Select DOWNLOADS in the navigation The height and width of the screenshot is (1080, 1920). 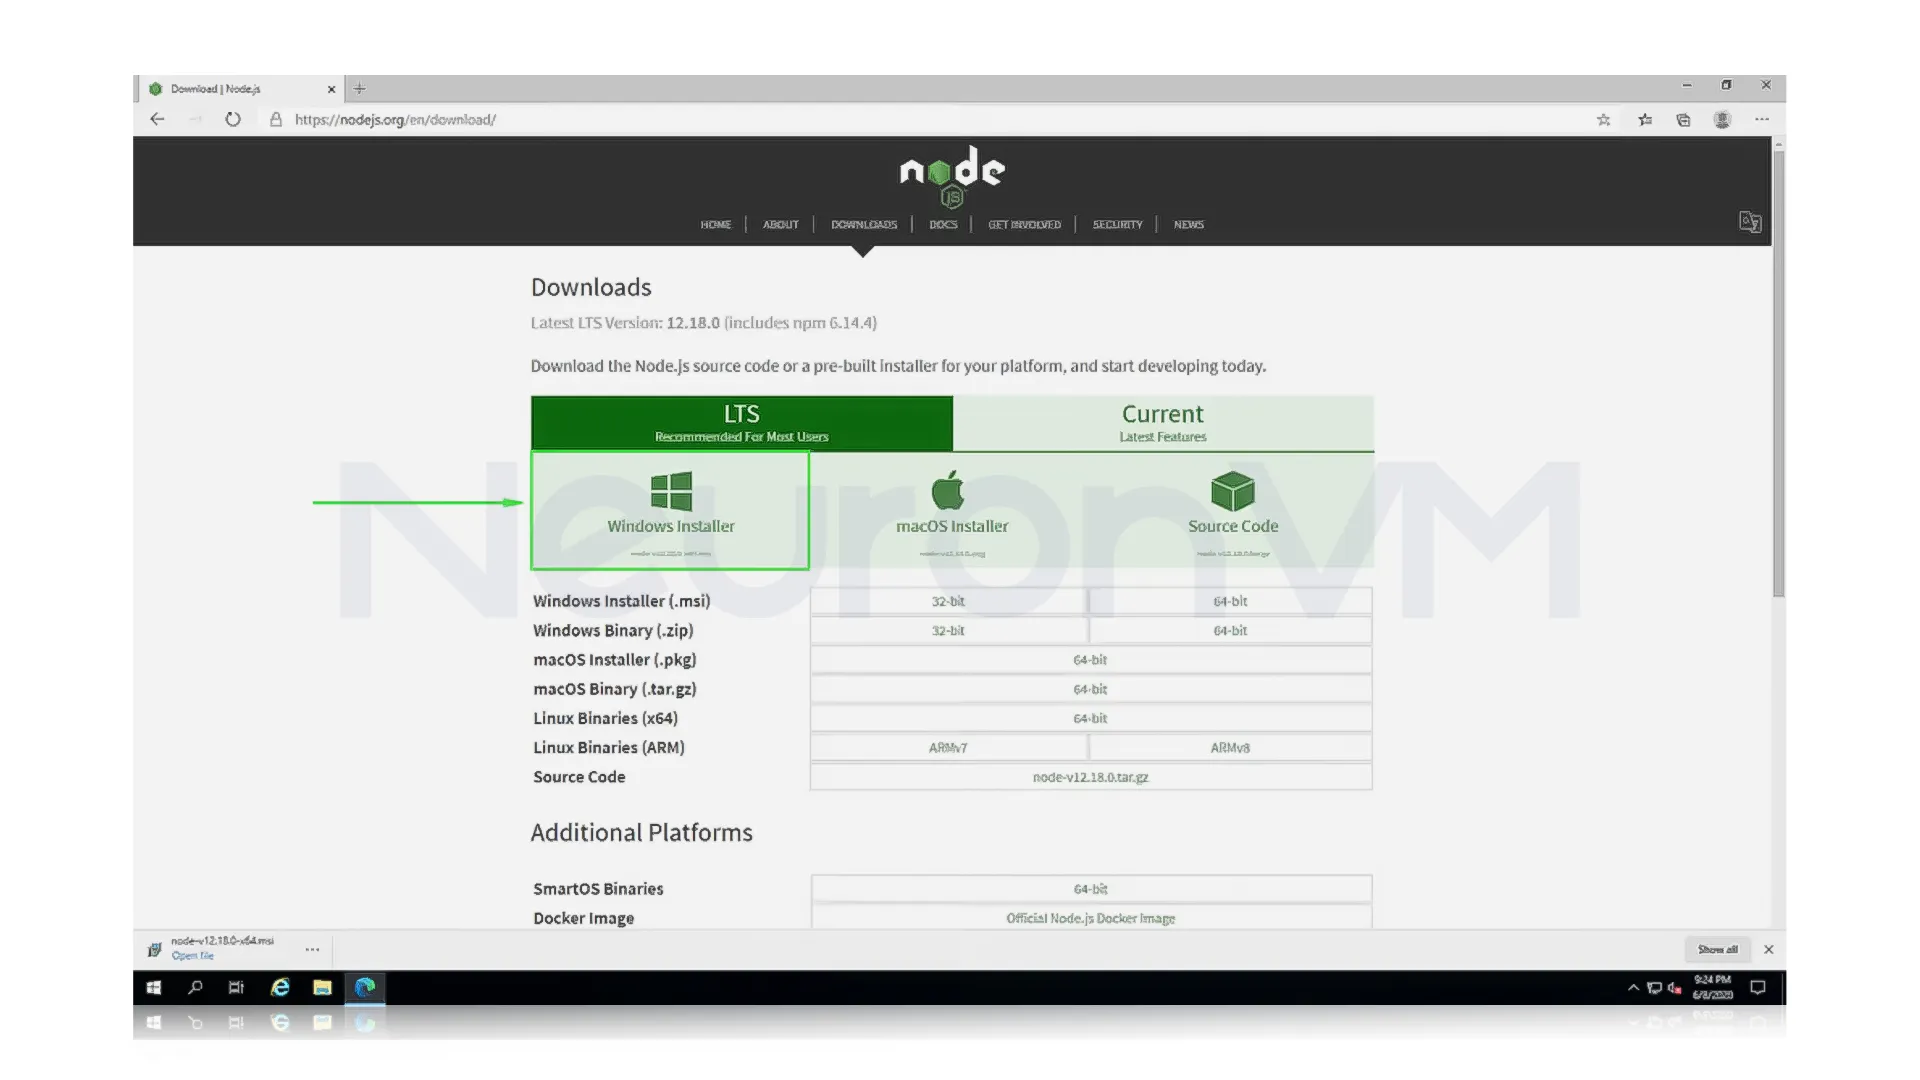coord(864,224)
